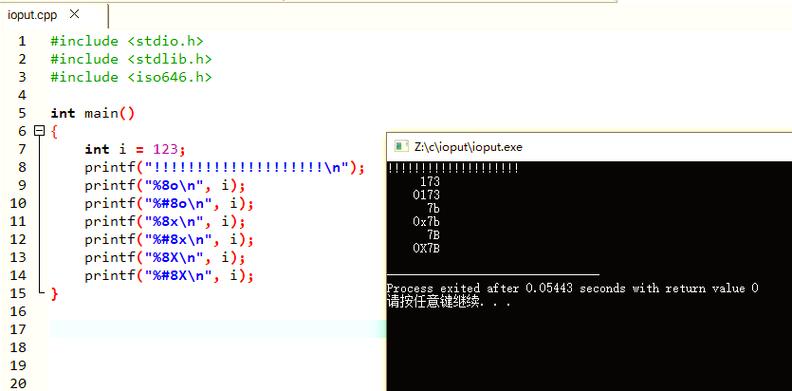The height and width of the screenshot is (391, 792).
Task: Click line number 4 in the gutter
Action: [22, 95]
